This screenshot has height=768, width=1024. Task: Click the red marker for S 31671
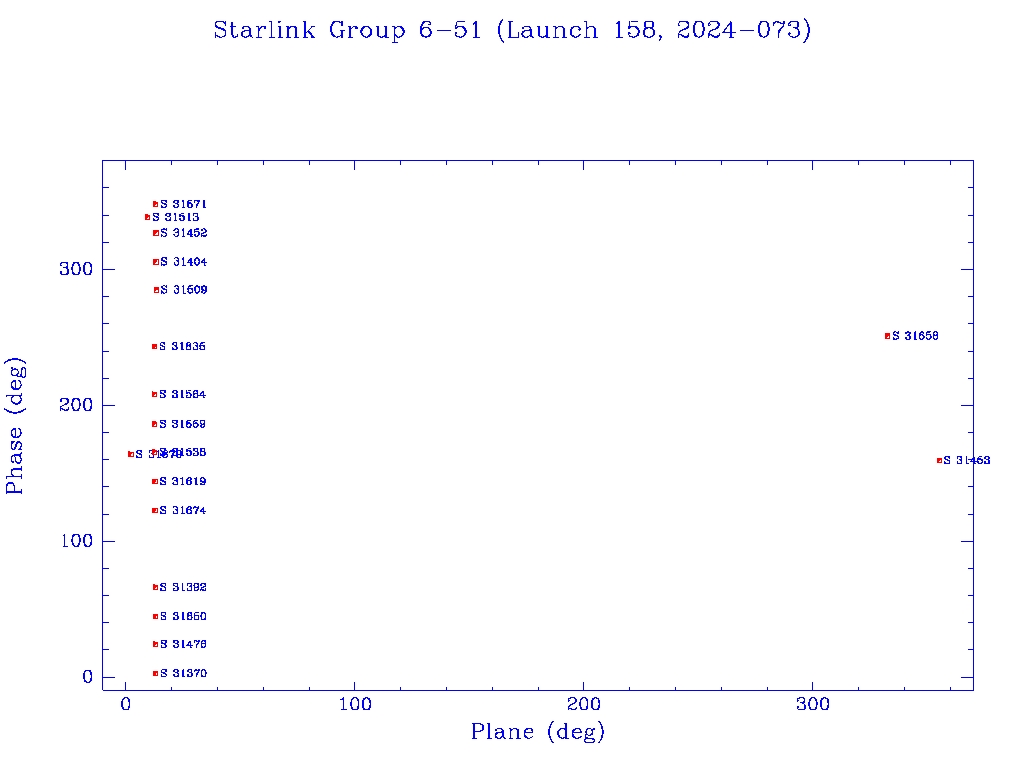pos(155,204)
